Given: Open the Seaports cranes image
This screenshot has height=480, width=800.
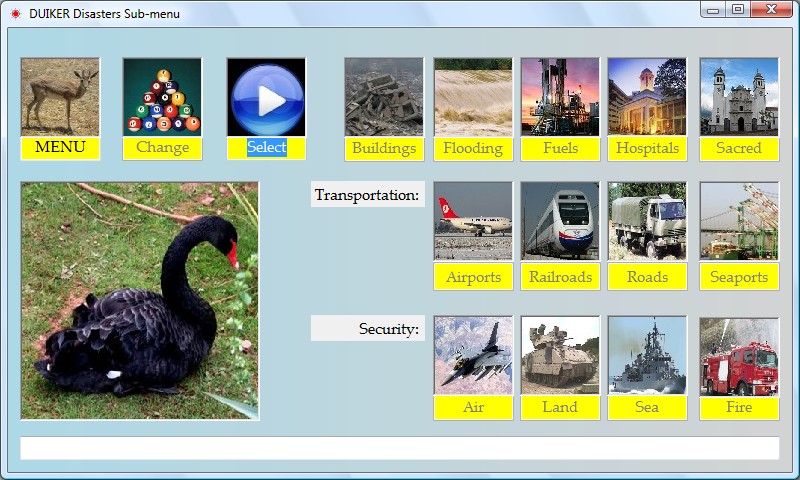Looking at the screenshot, I should [739, 221].
